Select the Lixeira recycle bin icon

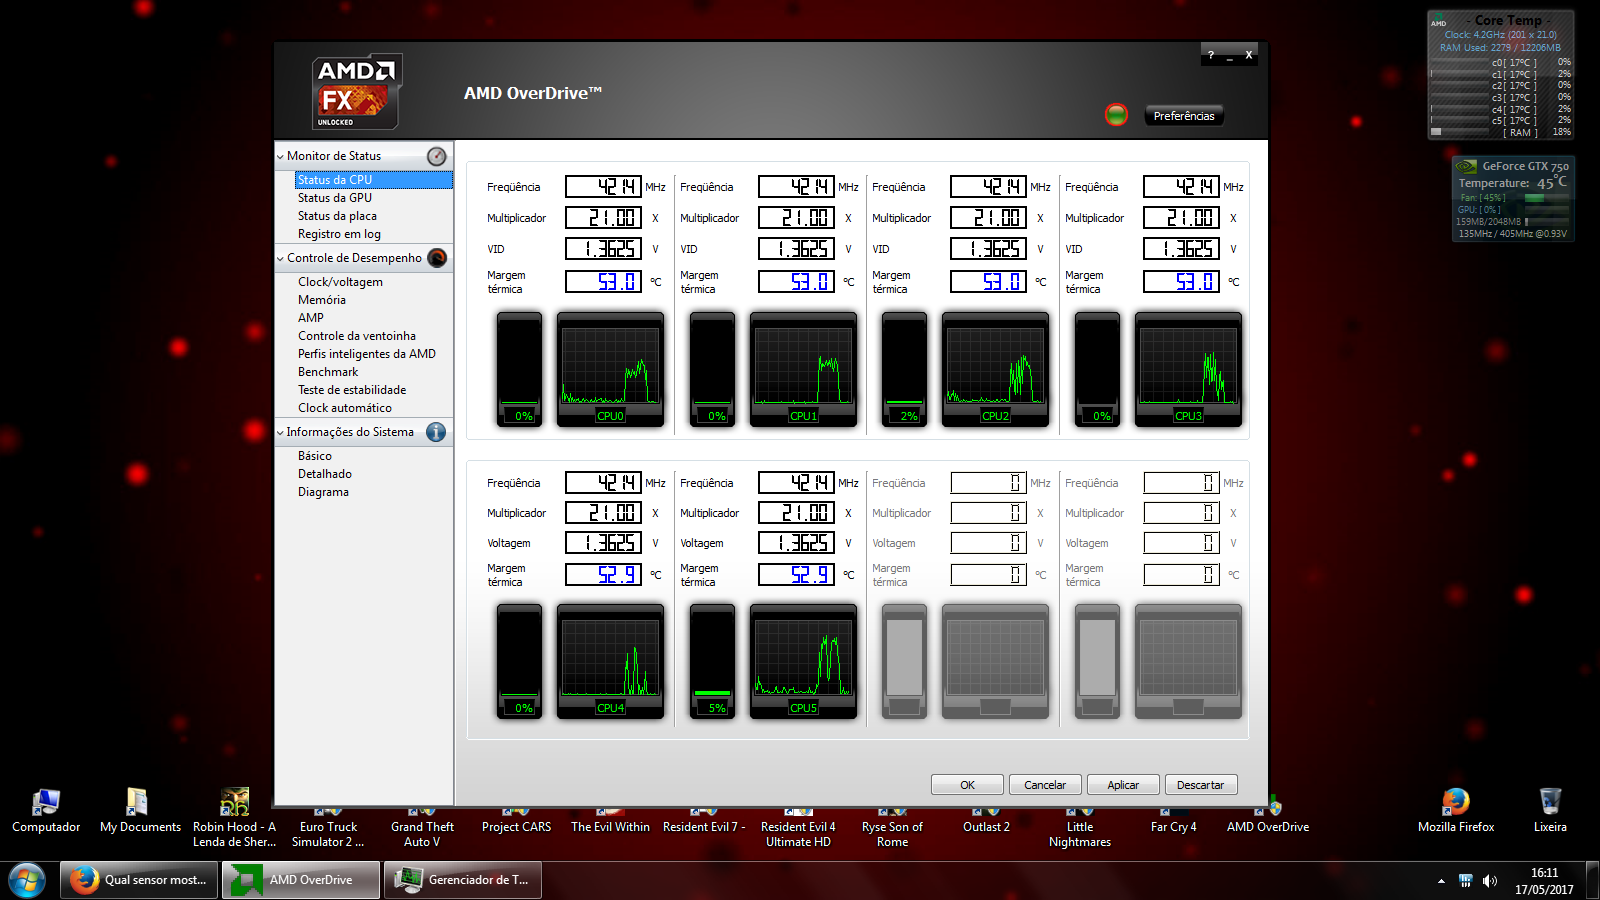(x=1550, y=811)
